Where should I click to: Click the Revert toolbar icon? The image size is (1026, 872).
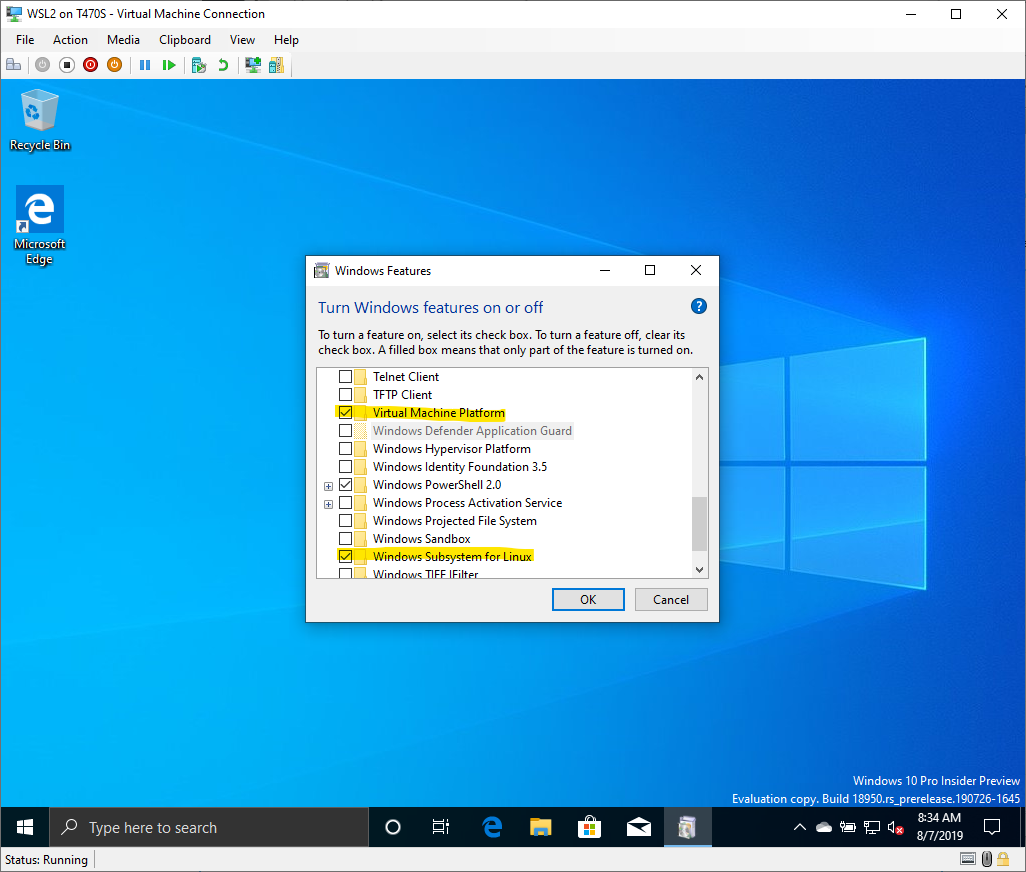click(223, 65)
